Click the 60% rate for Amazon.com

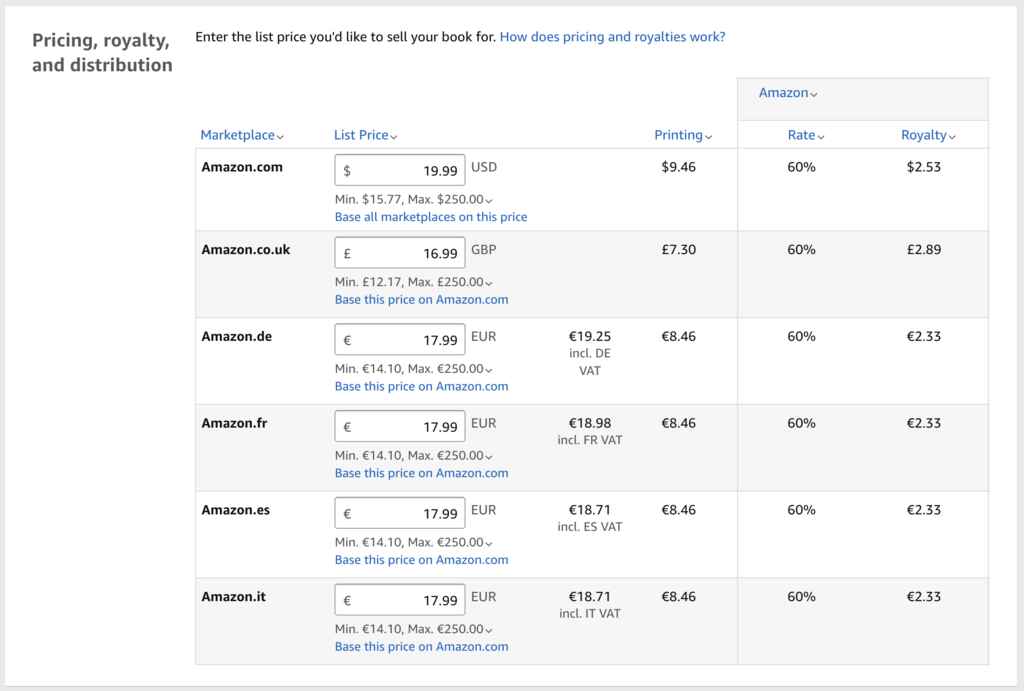click(x=801, y=167)
